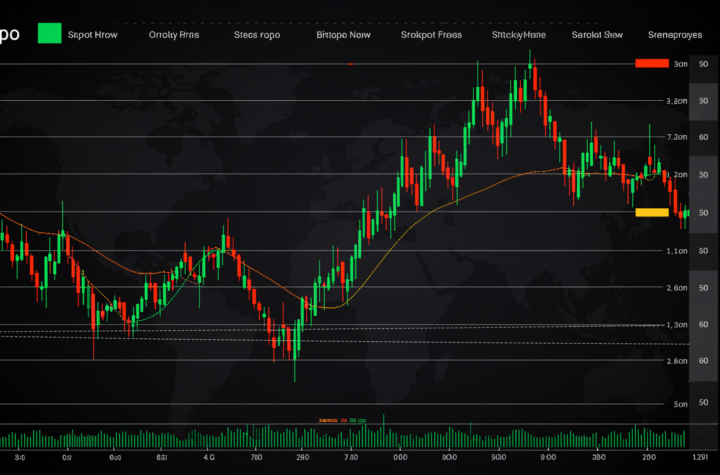This screenshot has width=720, height=475.
Task: Click the Sarolot Siew link
Action: [x=597, y=35]
